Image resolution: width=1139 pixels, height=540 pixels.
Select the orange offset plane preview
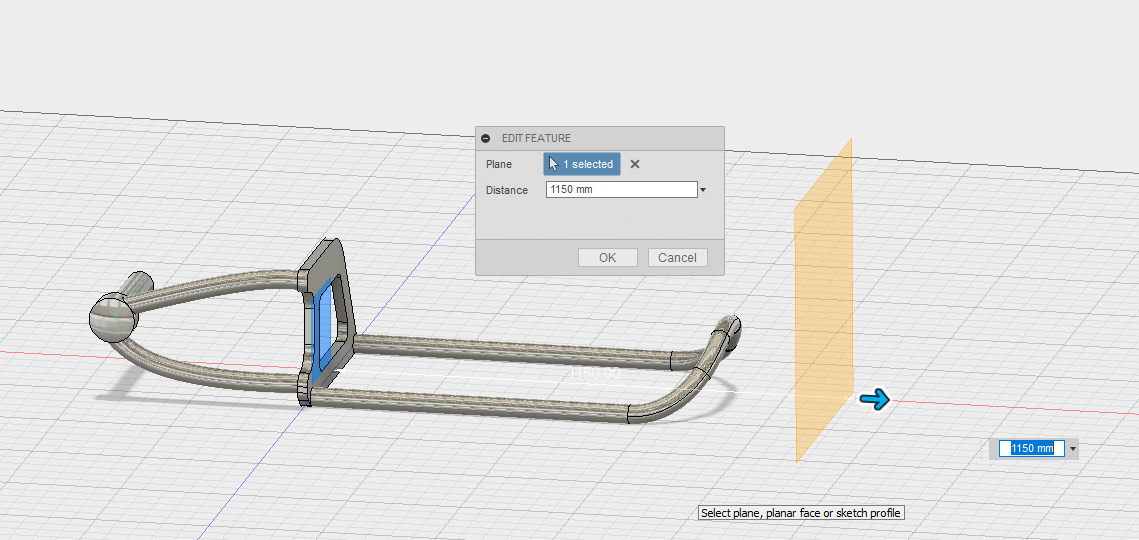824,300
